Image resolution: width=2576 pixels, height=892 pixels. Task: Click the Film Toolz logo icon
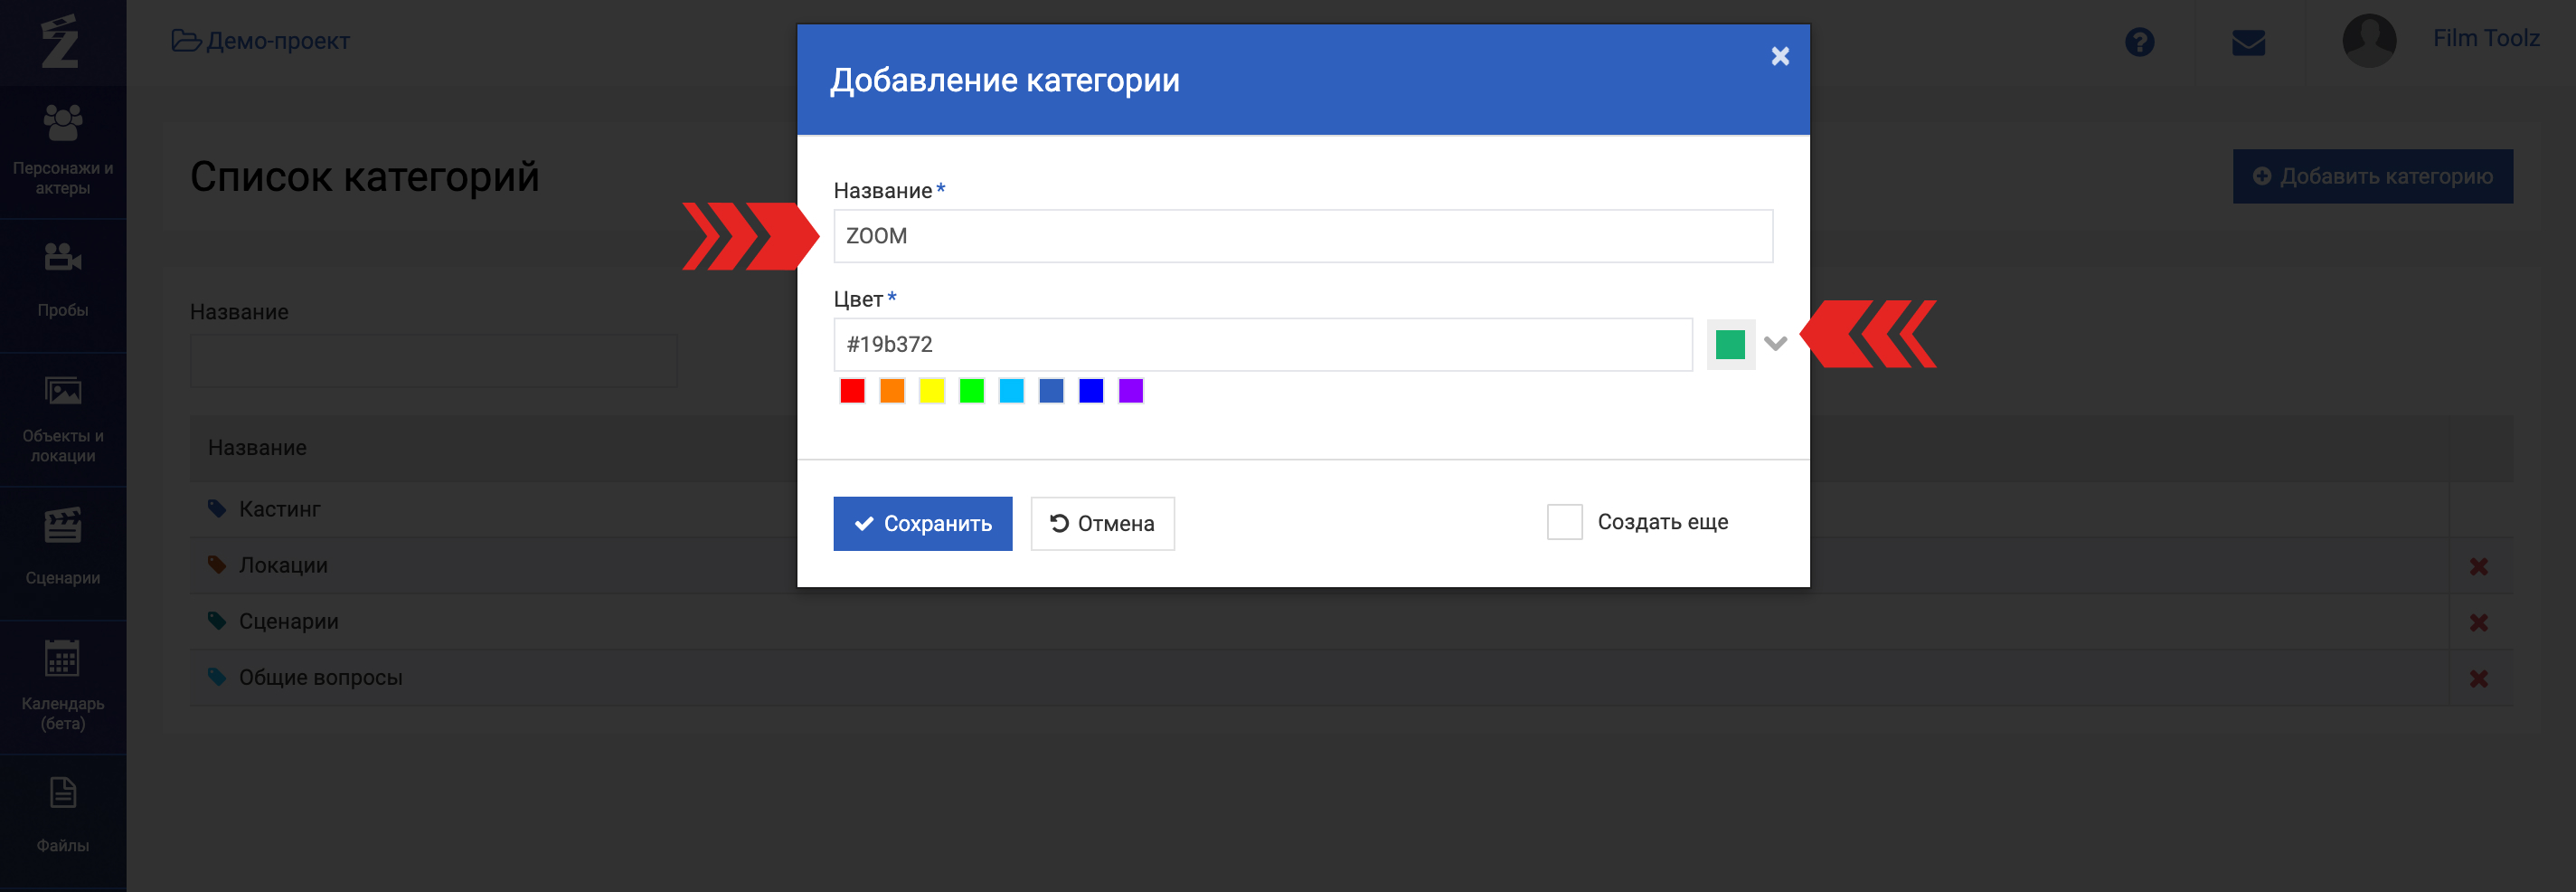[x=60, y=41]
